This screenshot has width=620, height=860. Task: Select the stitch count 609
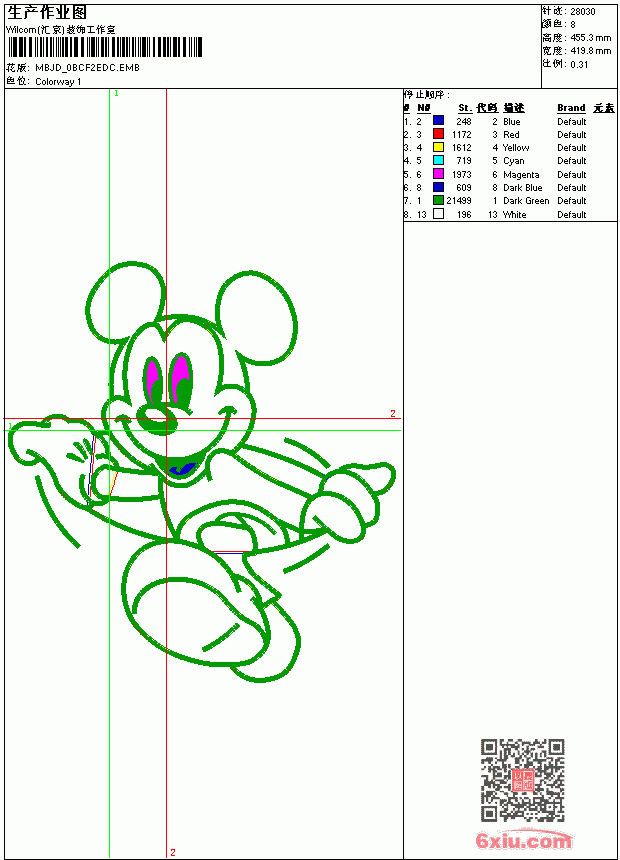[464, 188]
